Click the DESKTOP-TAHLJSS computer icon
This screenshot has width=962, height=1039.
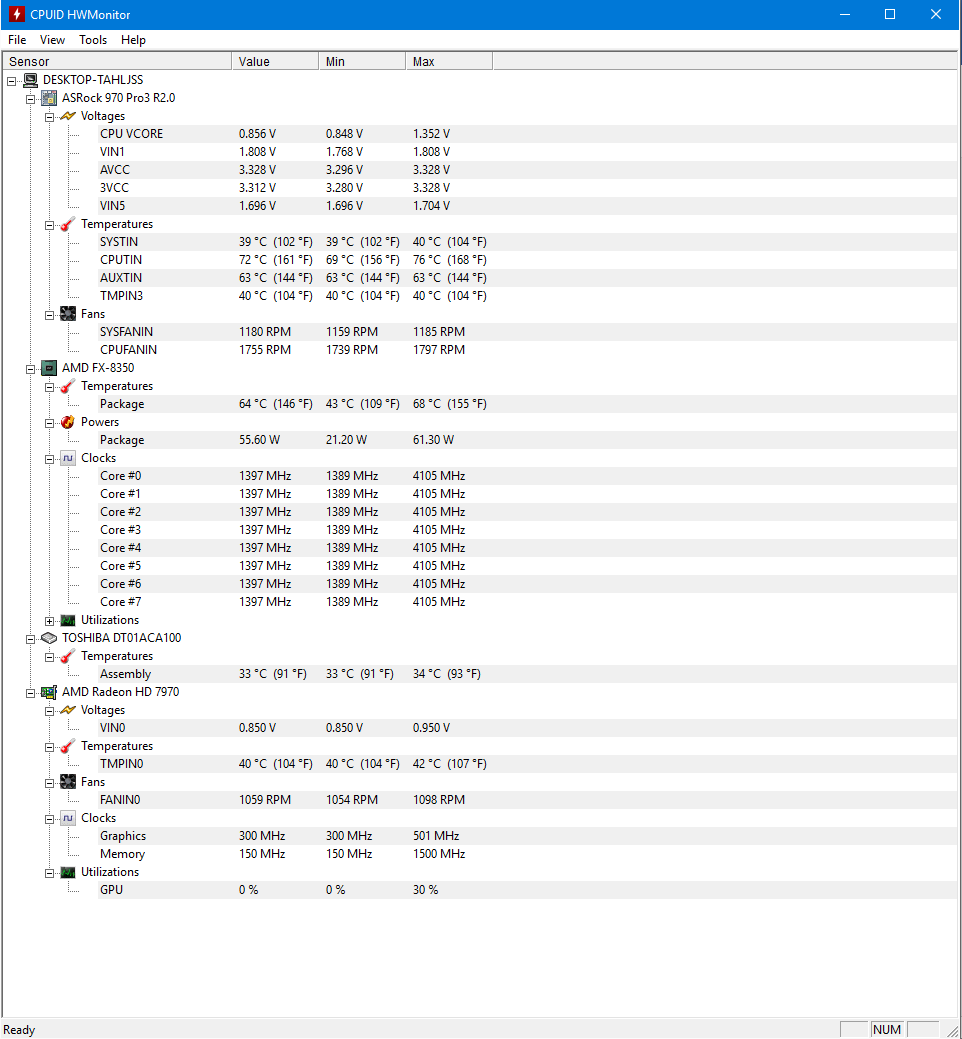click(30, 80)
